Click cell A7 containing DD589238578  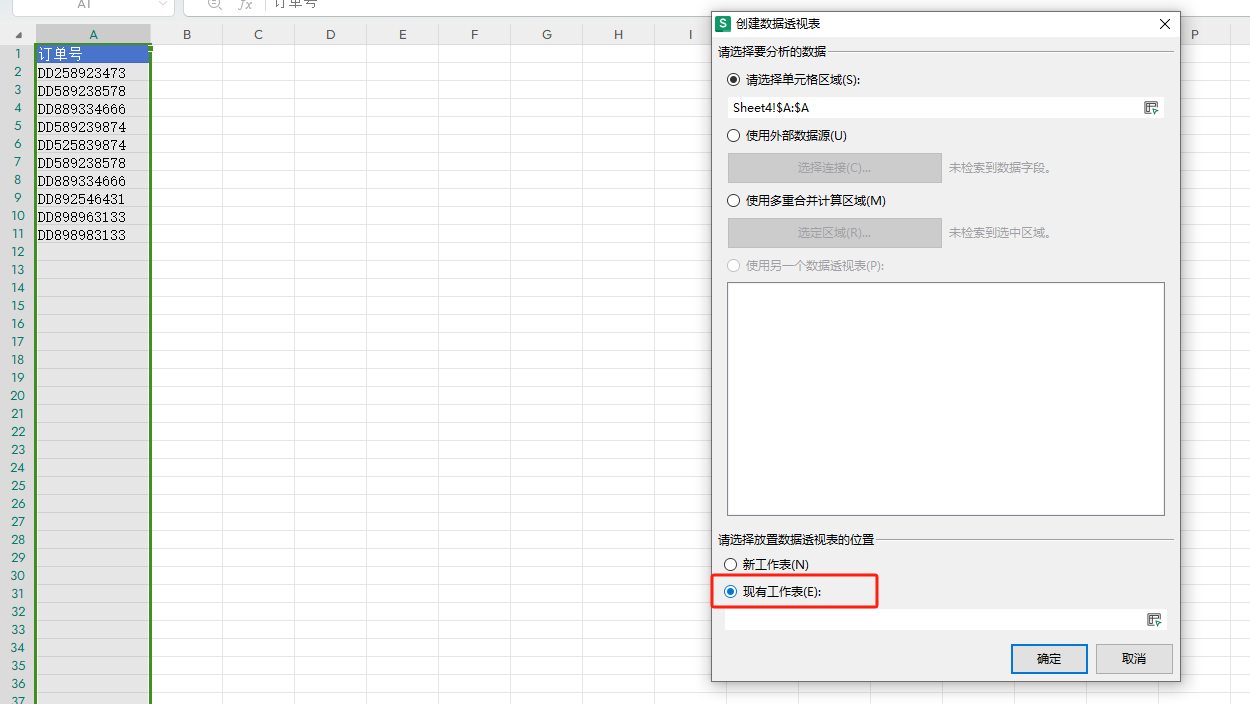[x=93, y=163]
